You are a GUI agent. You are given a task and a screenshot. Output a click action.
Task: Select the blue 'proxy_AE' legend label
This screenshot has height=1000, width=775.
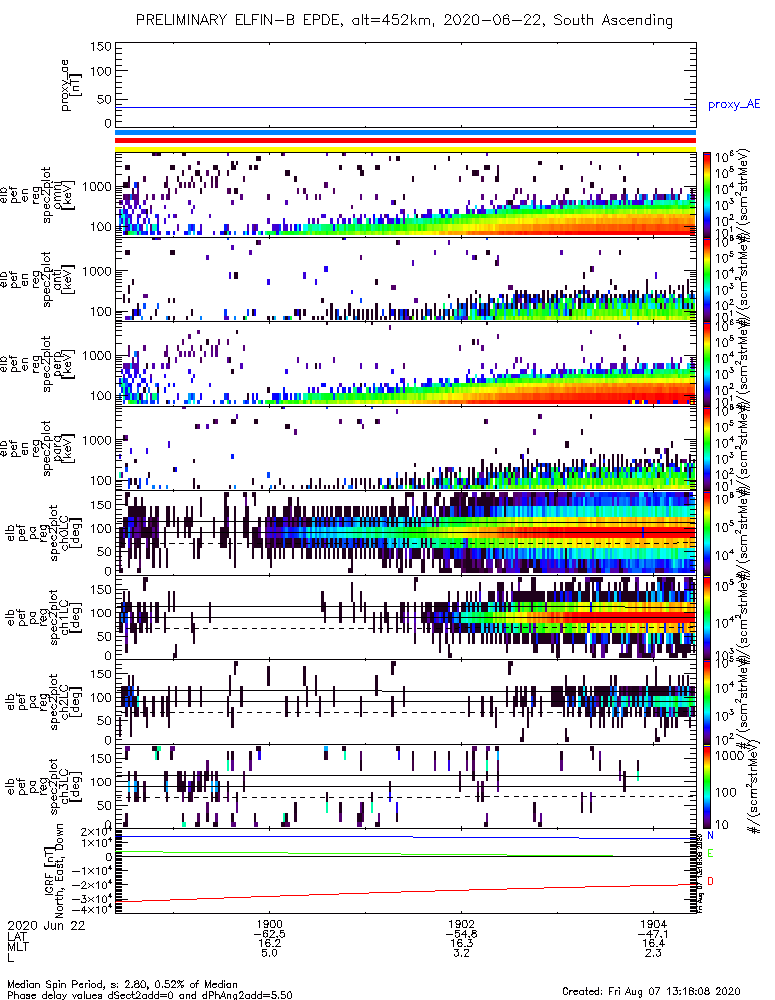(734, 105)
